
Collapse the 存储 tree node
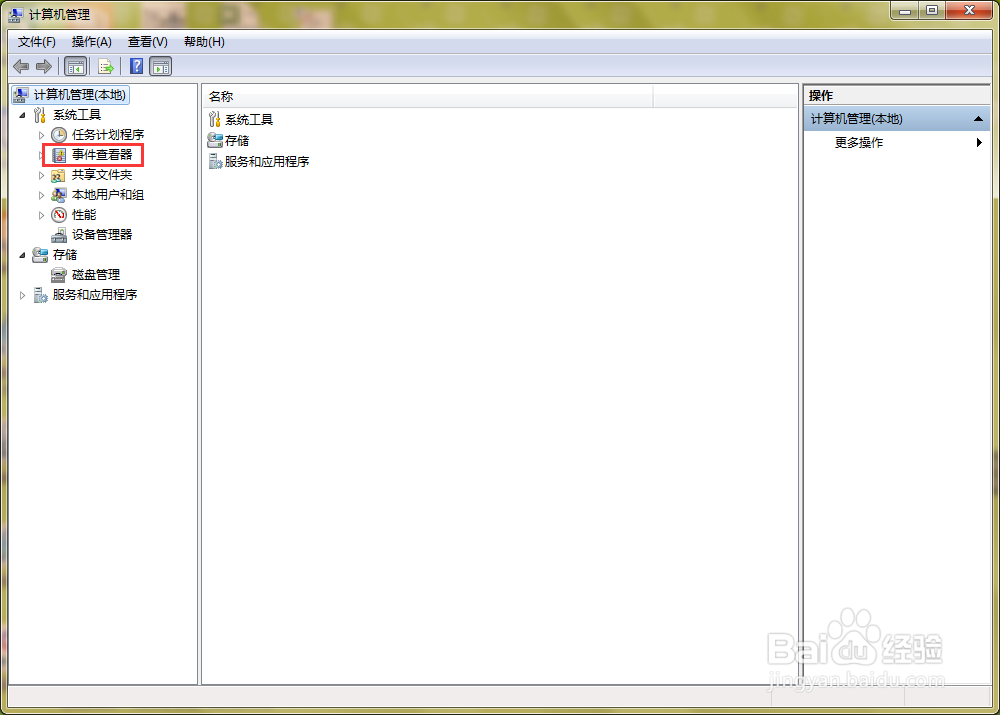coord(22,255)
